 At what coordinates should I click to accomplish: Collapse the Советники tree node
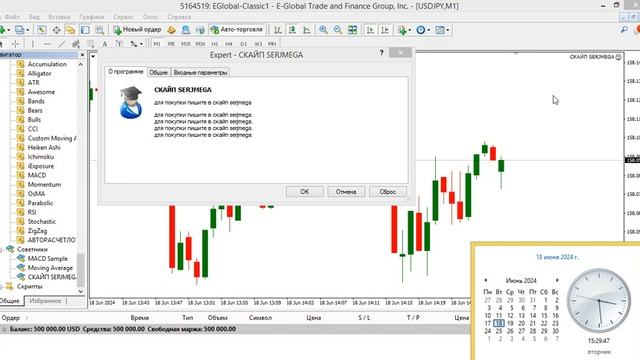coord(1,249)
